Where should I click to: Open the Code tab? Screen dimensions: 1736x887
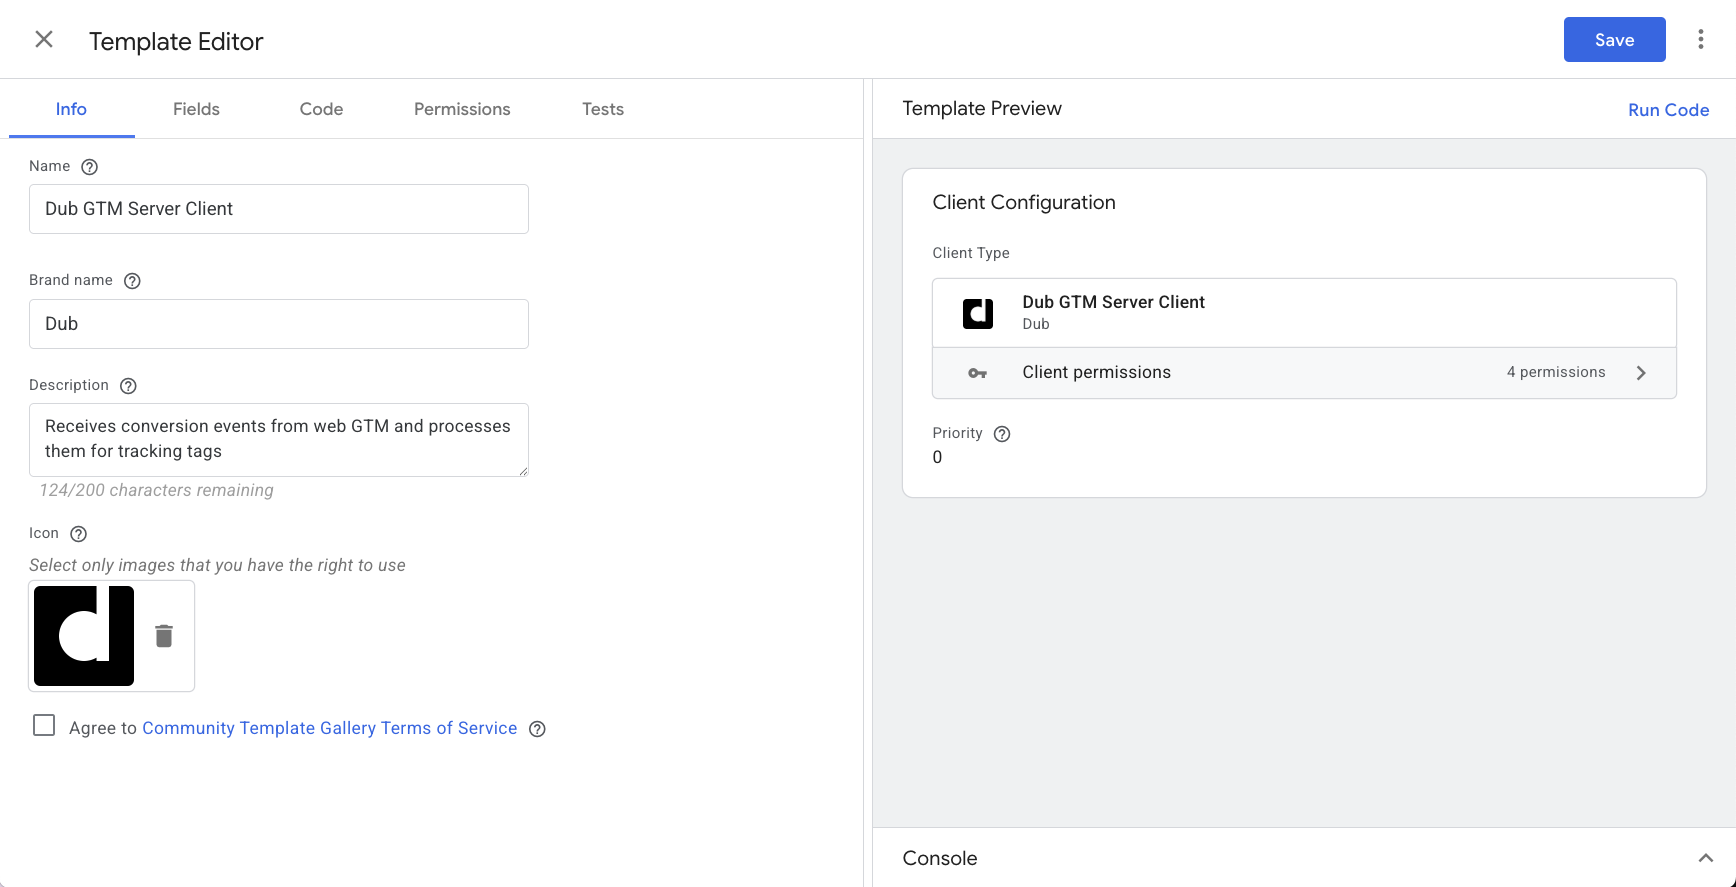321,109
